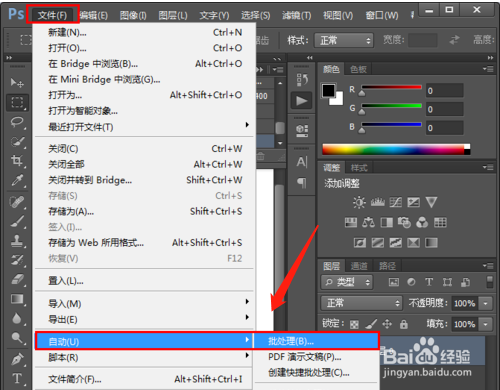Add a Curves adjustment

click(x=396, y=202)
